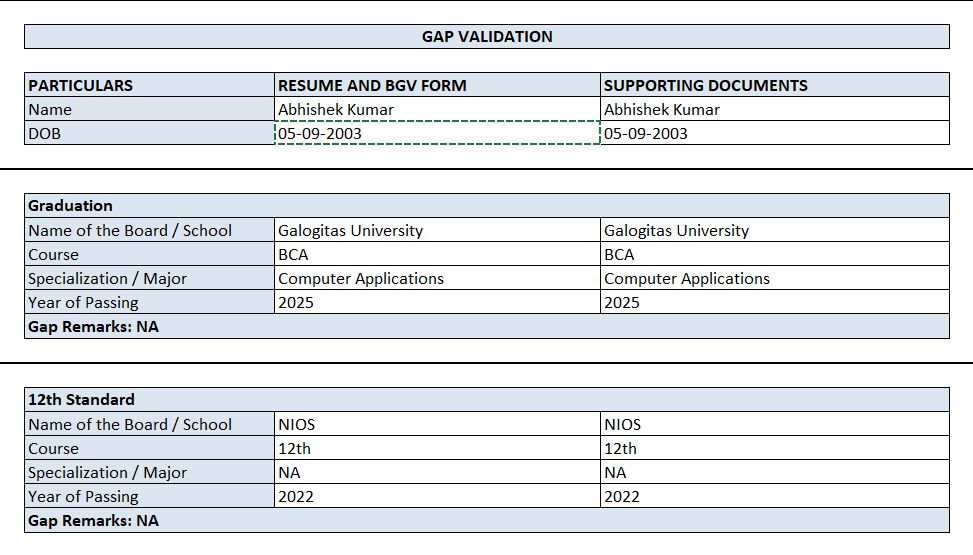Click the GAP VALIDATION title cell

click(x=487, y=37)
